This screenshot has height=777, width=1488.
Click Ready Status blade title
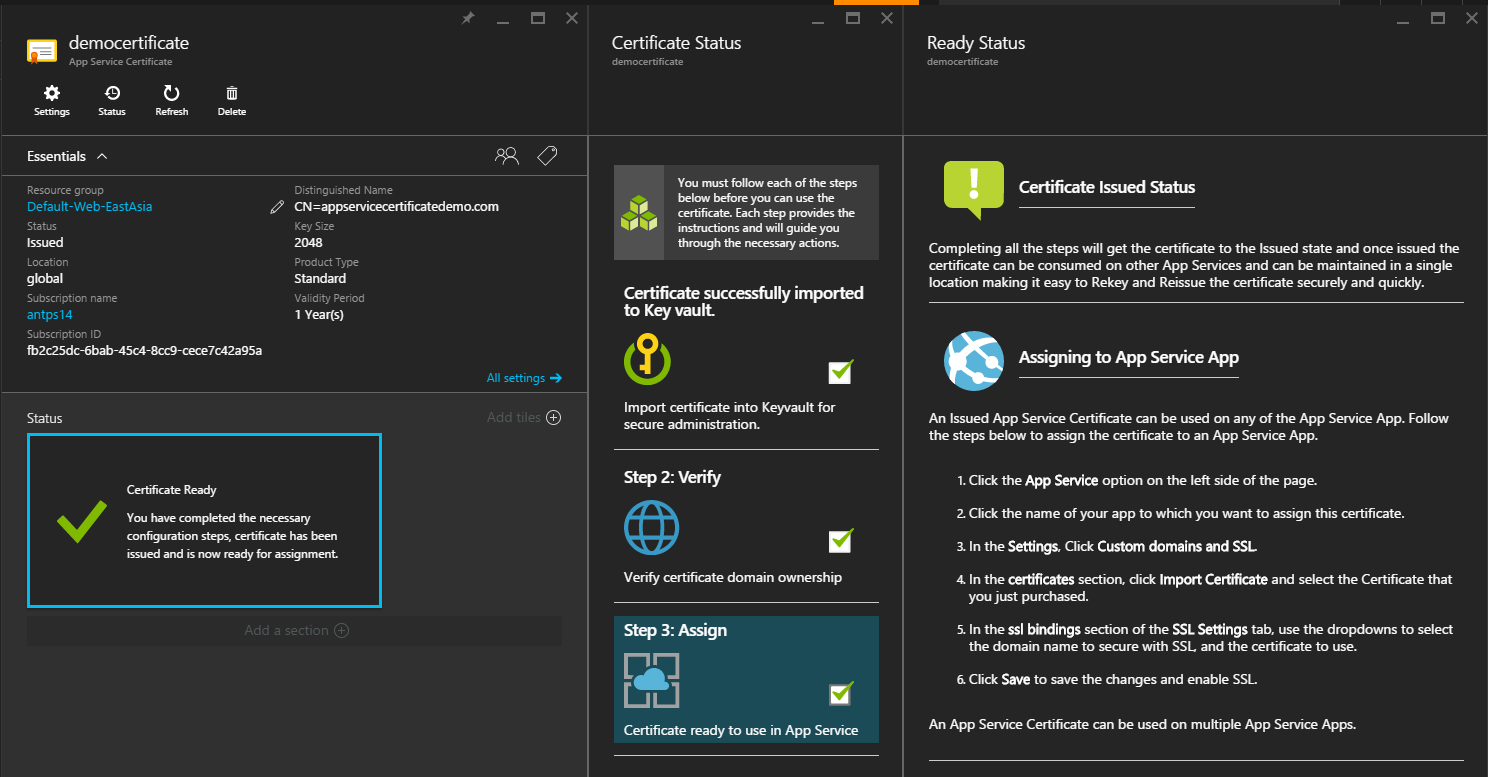[976, 43]
